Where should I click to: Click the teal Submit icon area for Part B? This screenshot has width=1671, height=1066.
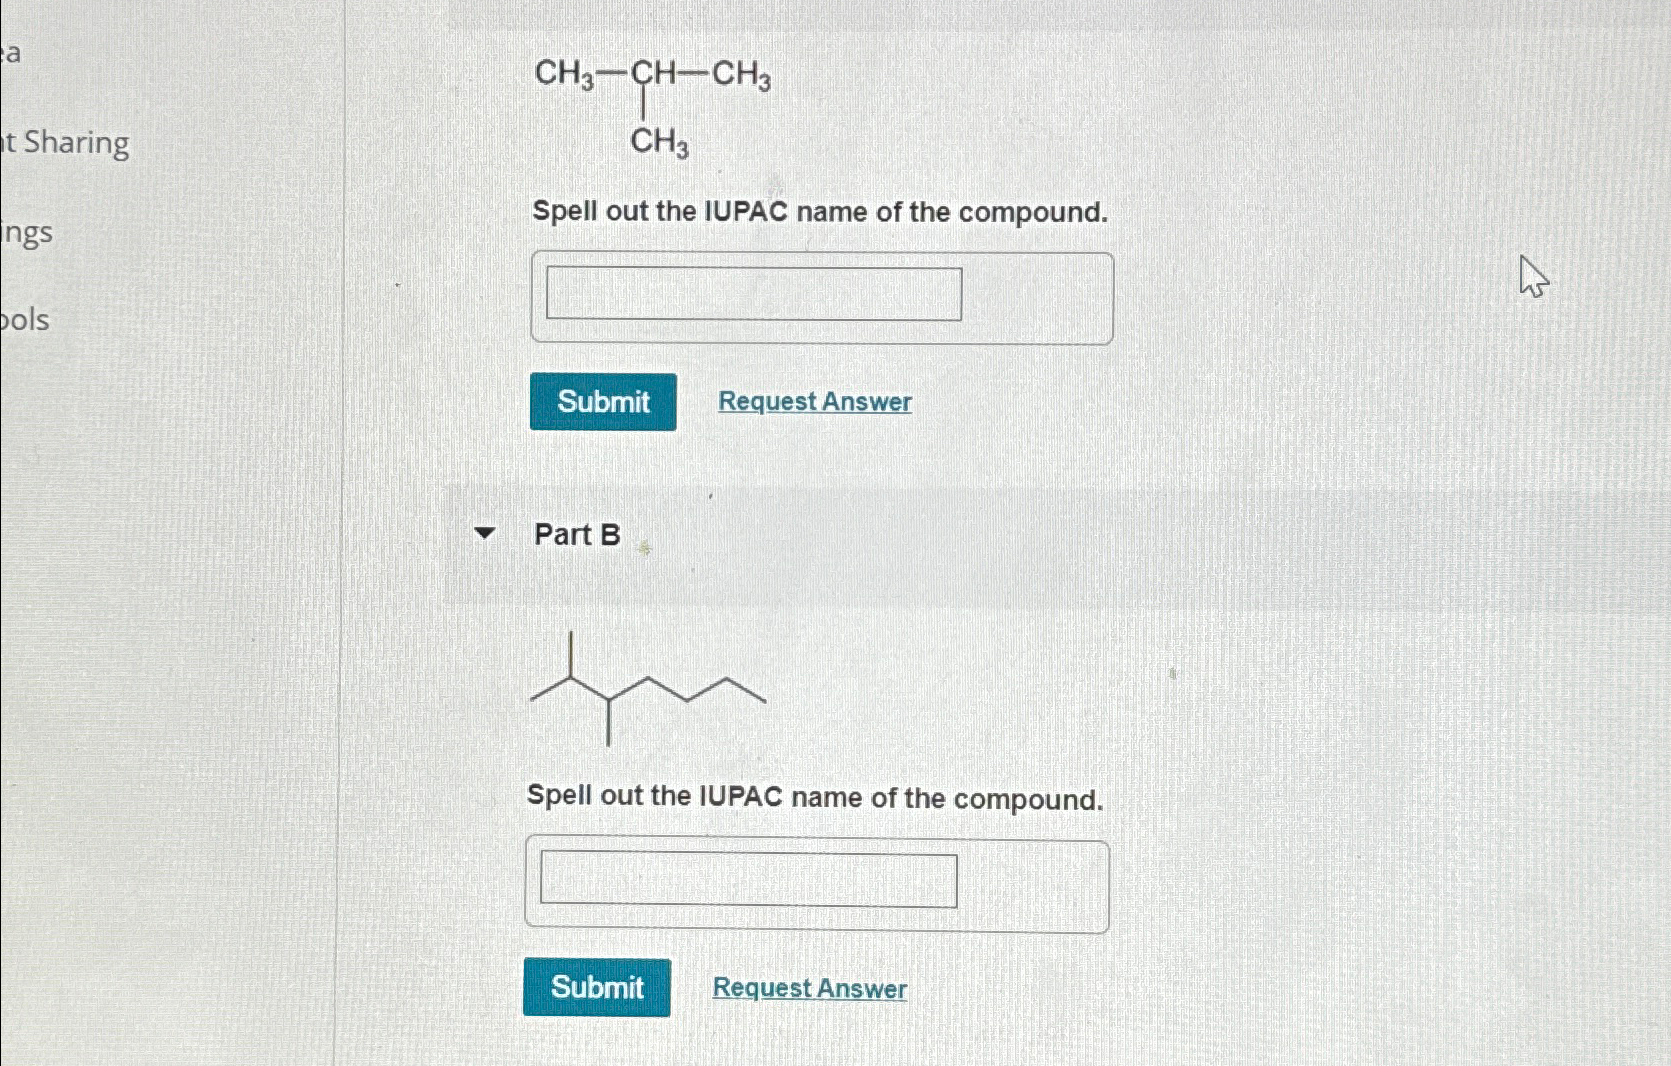597,987
